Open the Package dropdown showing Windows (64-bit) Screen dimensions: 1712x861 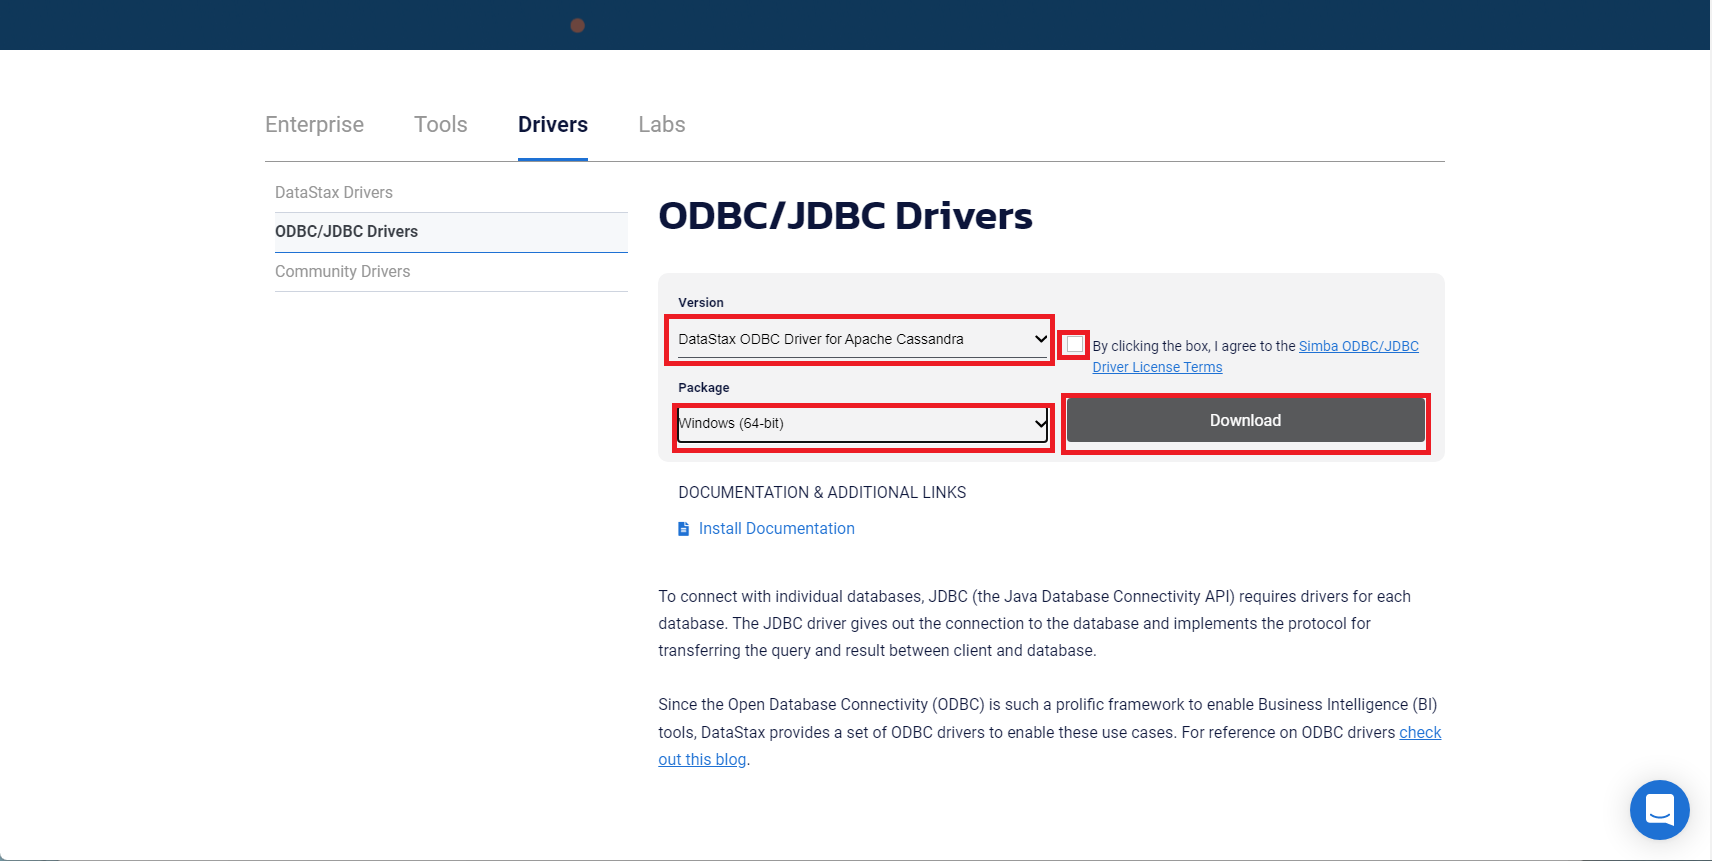(862, 424)
